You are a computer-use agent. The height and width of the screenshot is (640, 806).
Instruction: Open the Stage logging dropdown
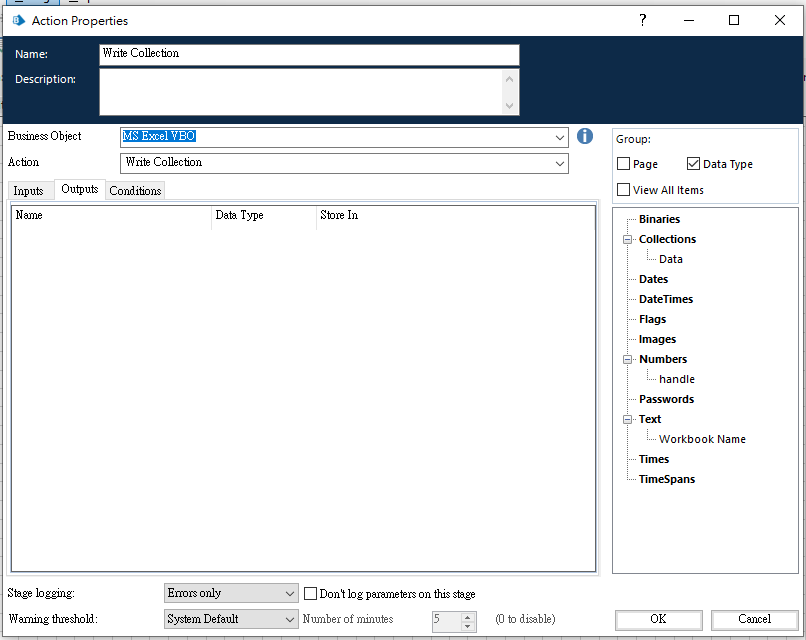pyautogui.click(x=290, y=593)
